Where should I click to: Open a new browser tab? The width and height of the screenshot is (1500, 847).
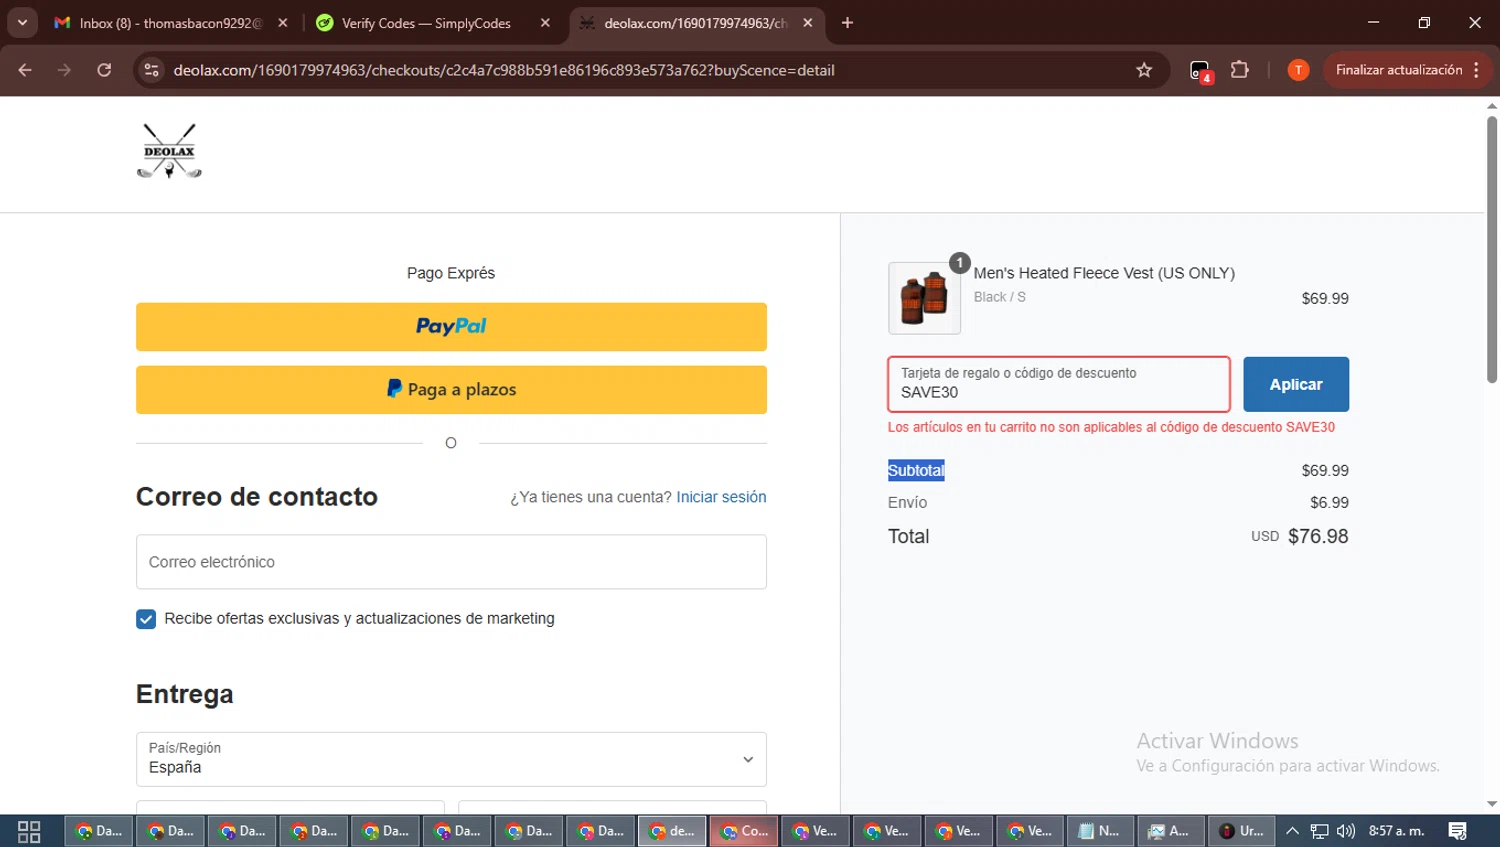coord(847,23)
